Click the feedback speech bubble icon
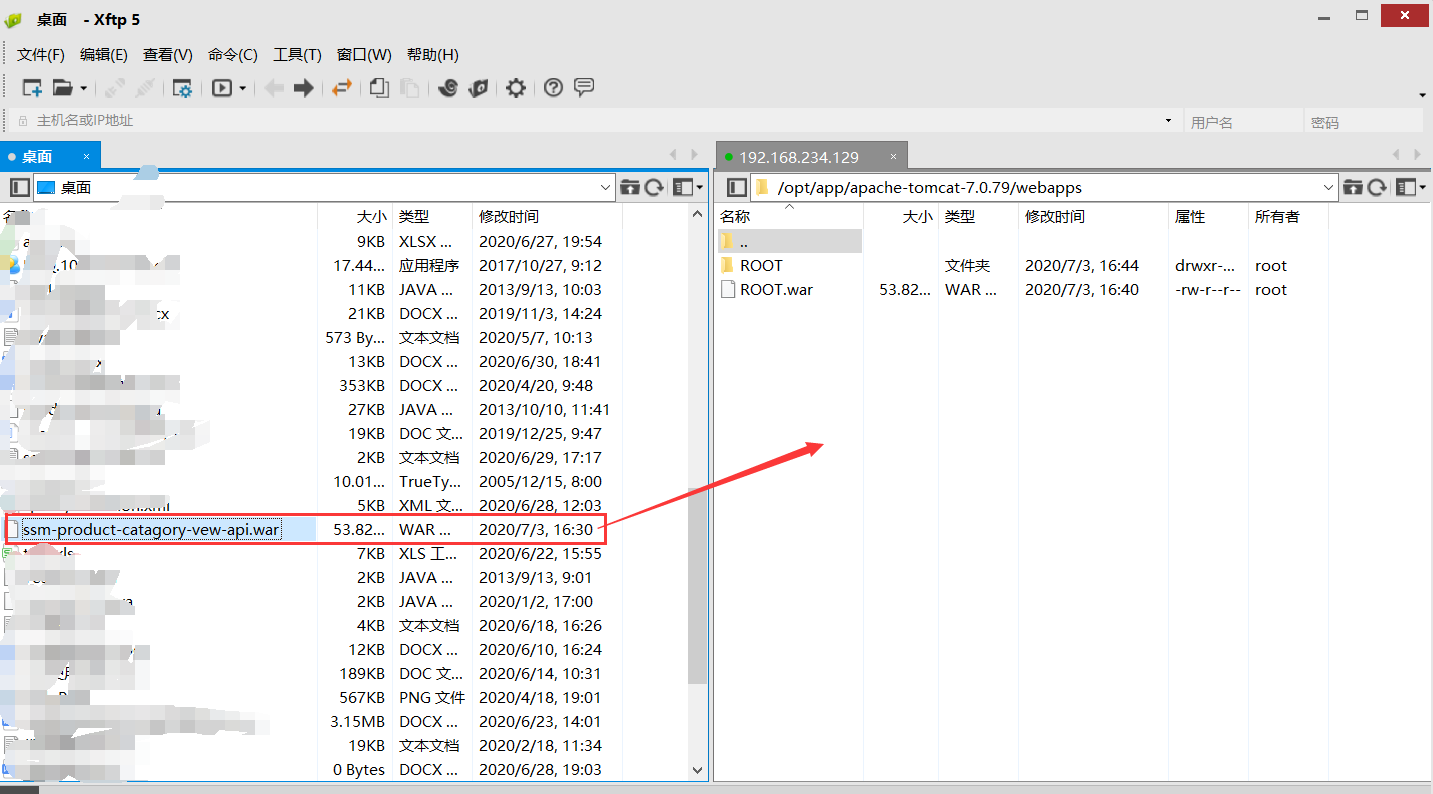Screen dimensions: 1433x794 pos(583,88)
